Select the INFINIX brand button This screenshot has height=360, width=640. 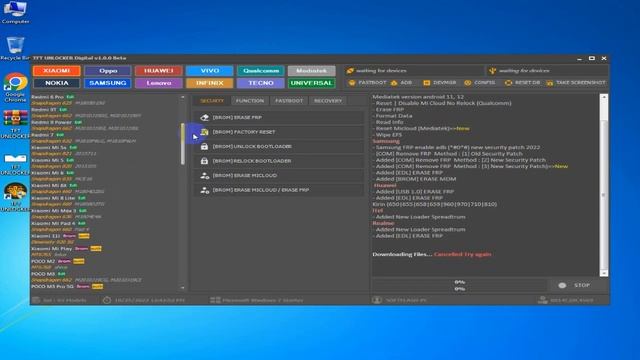[210, 83]
